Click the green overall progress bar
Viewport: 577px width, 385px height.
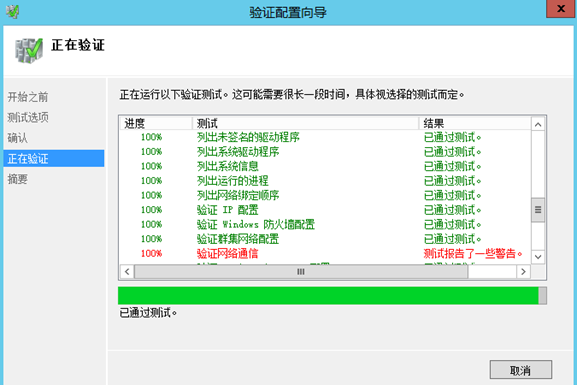(332, 296)
